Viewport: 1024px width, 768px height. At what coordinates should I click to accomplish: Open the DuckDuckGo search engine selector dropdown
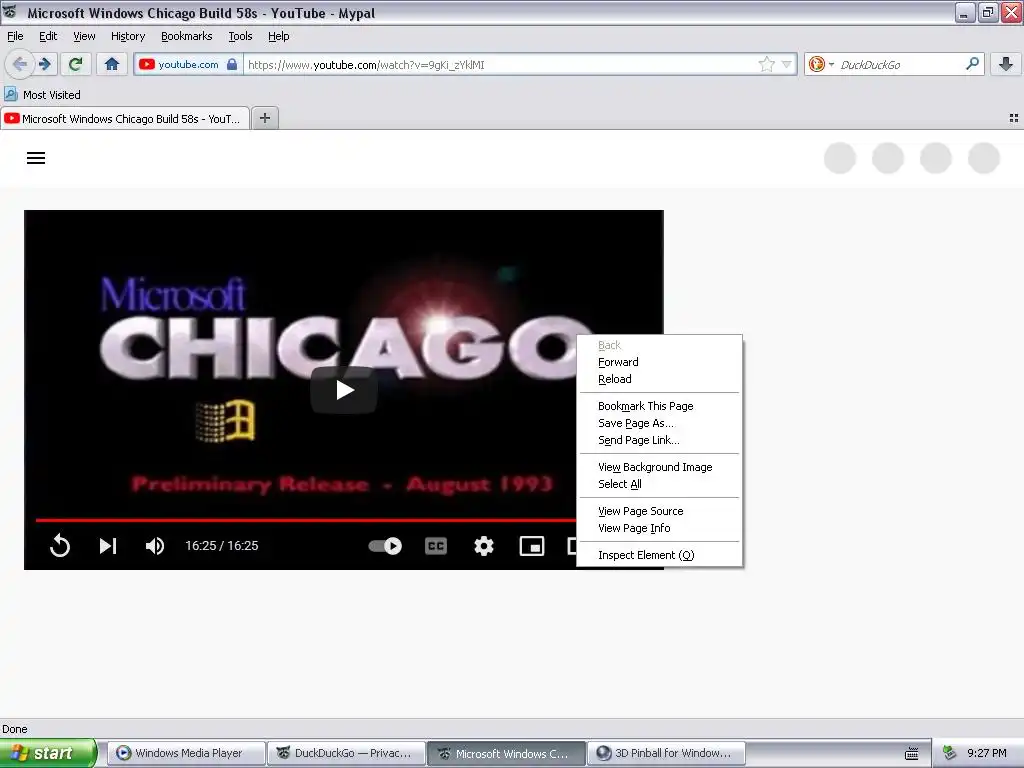pos(821,64)
